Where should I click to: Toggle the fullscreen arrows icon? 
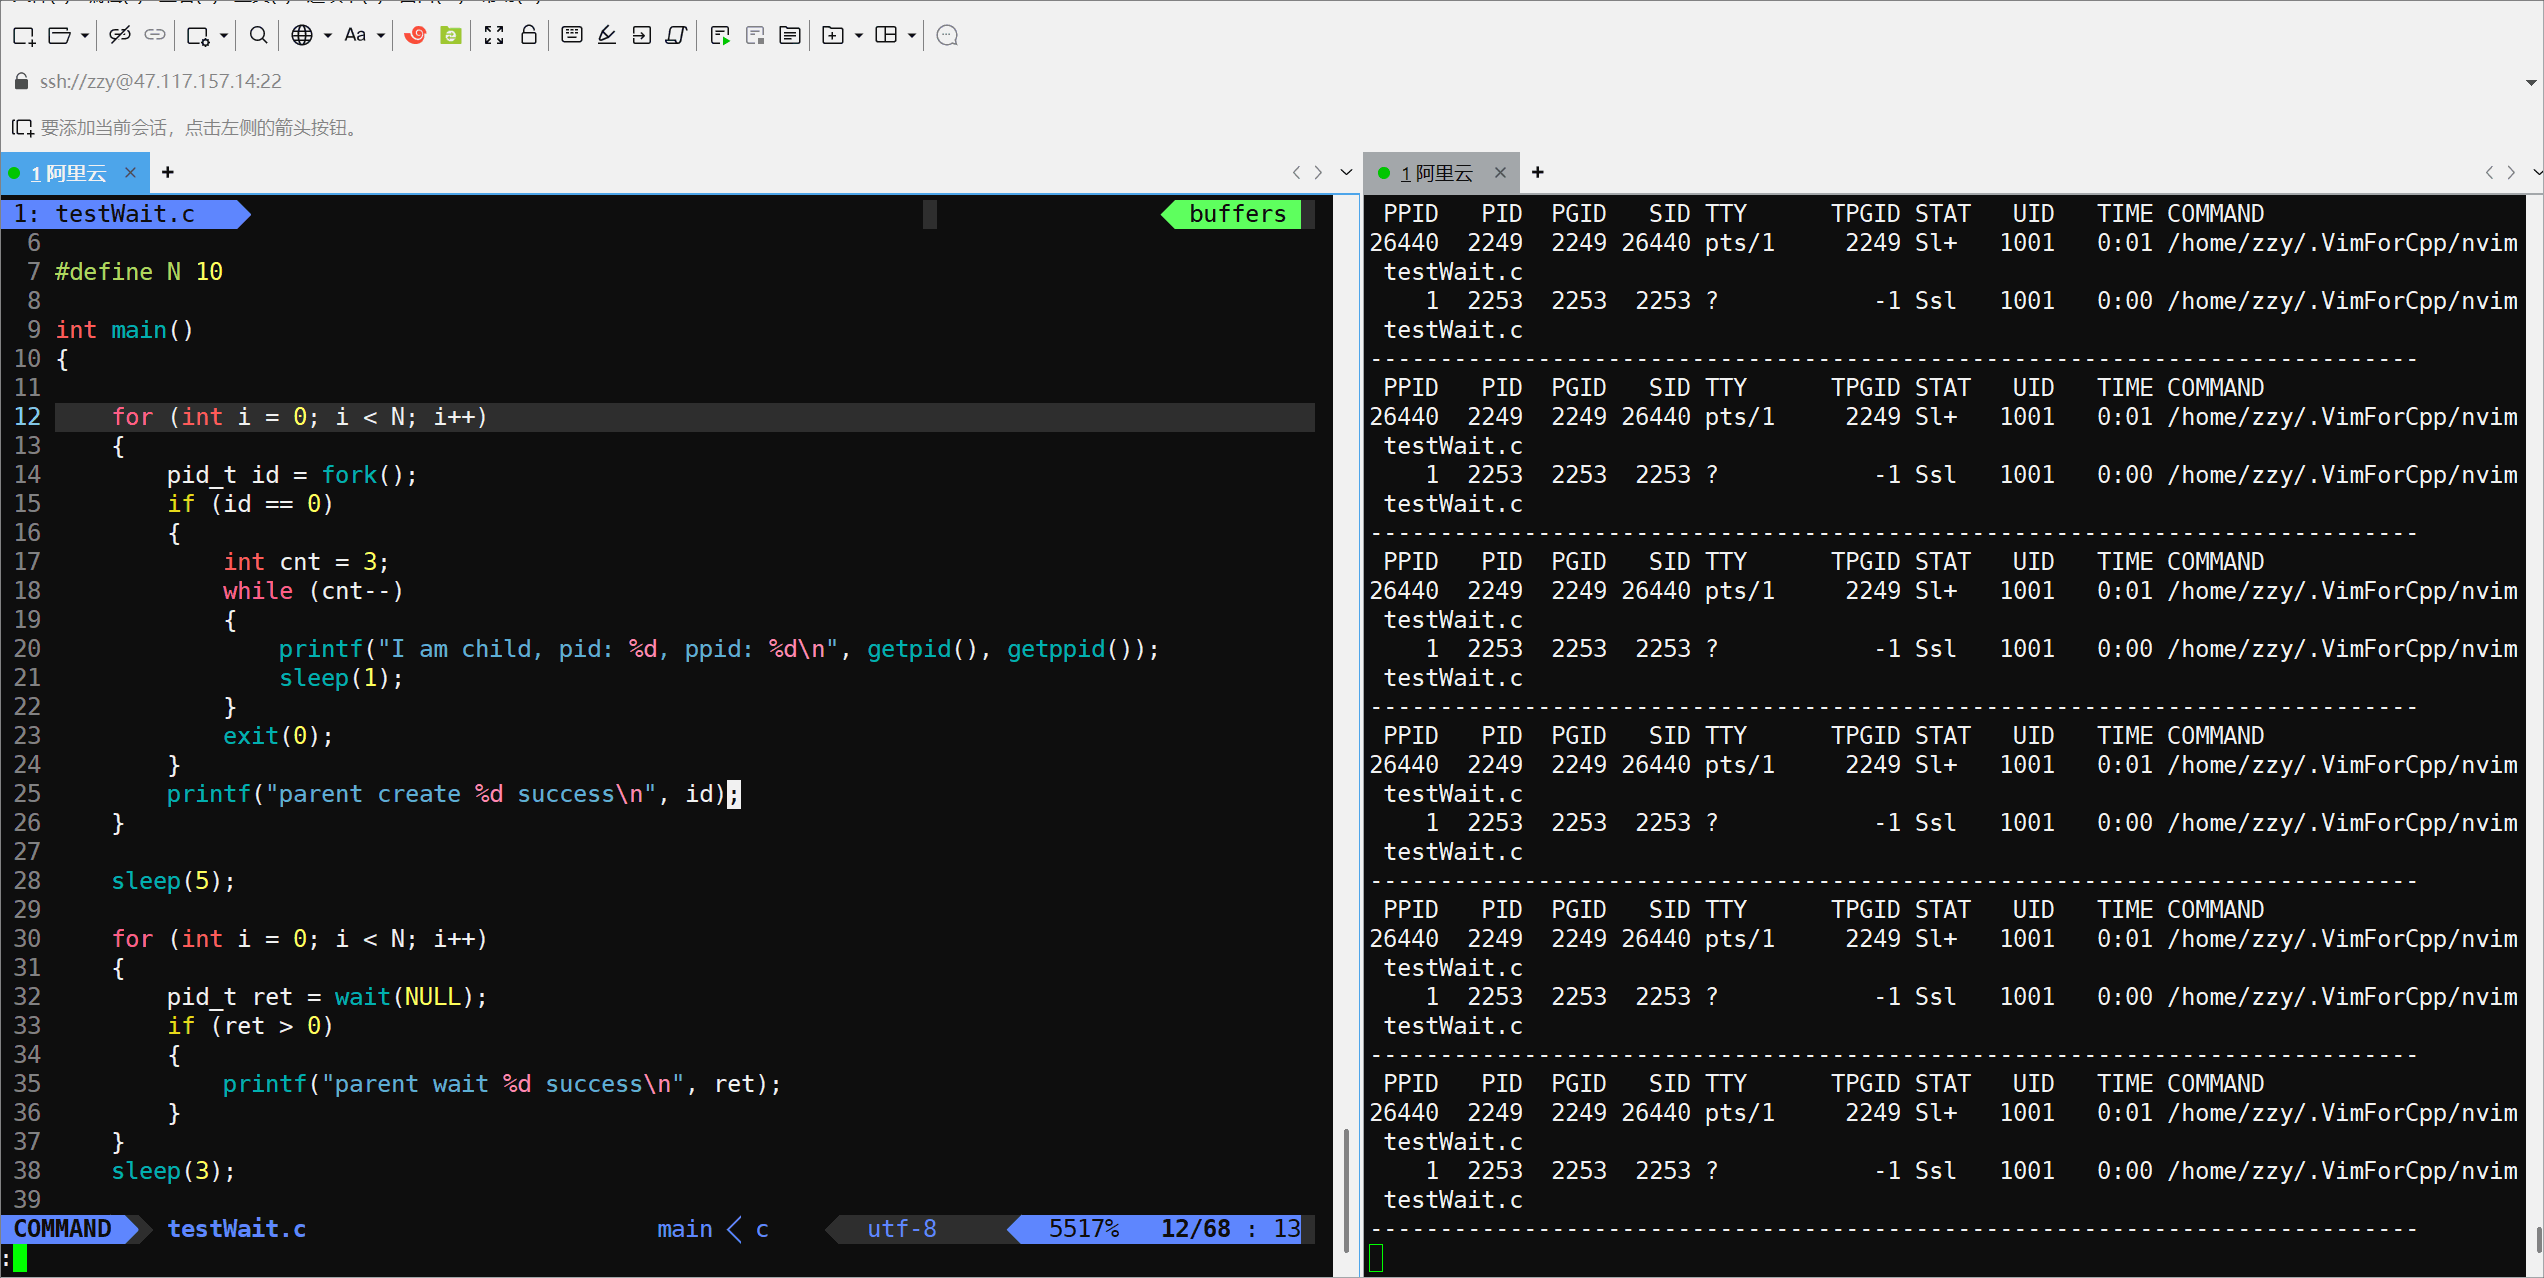click(x=493, y=36)
